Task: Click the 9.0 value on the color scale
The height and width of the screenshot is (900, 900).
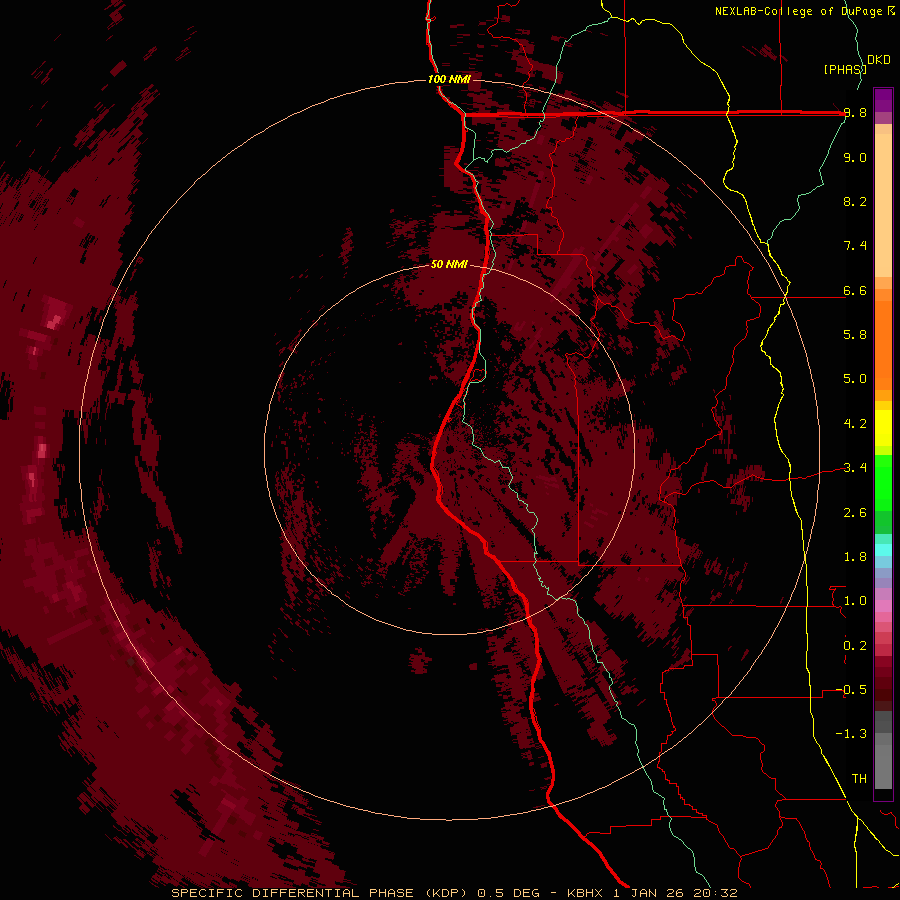Action: point(855,158)
